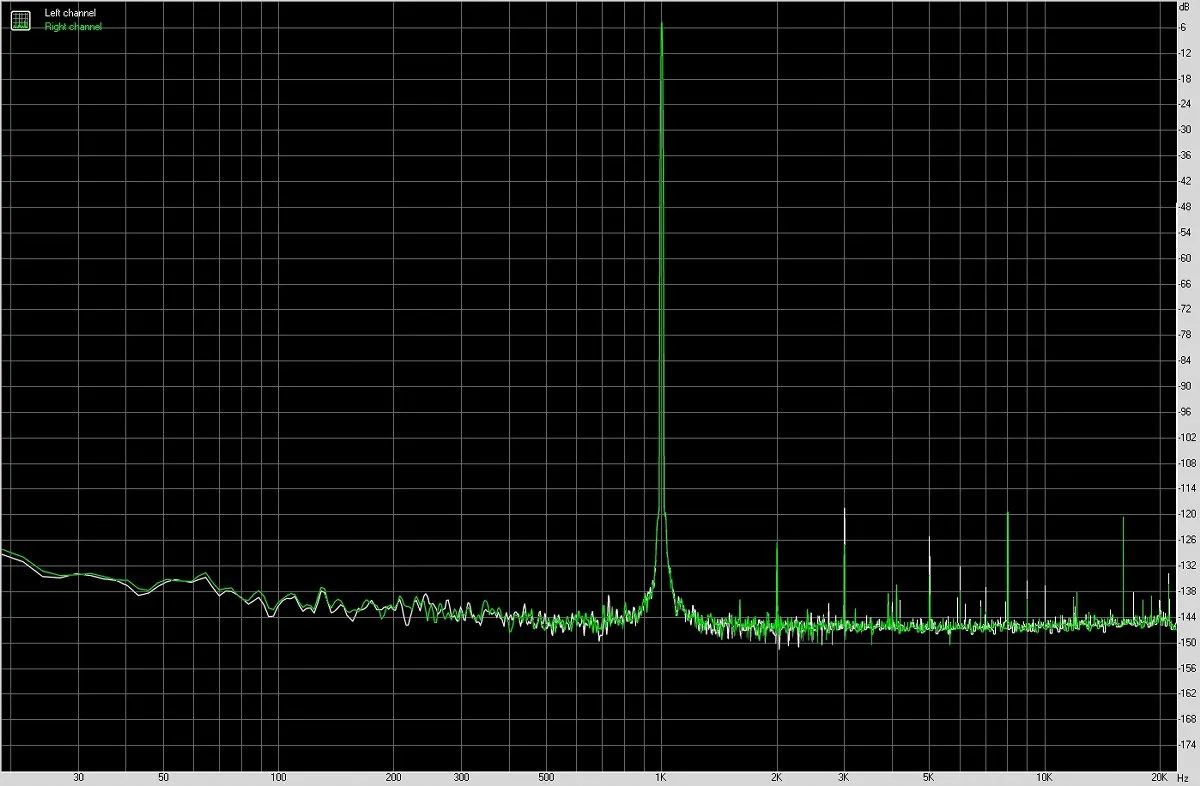
Task: Click the -102 dB axis label
Action: tap(1188, 437)
